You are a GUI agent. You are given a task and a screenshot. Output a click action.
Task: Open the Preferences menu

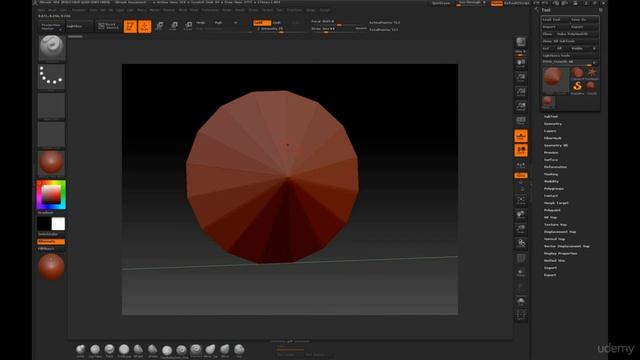pos(210,10)
